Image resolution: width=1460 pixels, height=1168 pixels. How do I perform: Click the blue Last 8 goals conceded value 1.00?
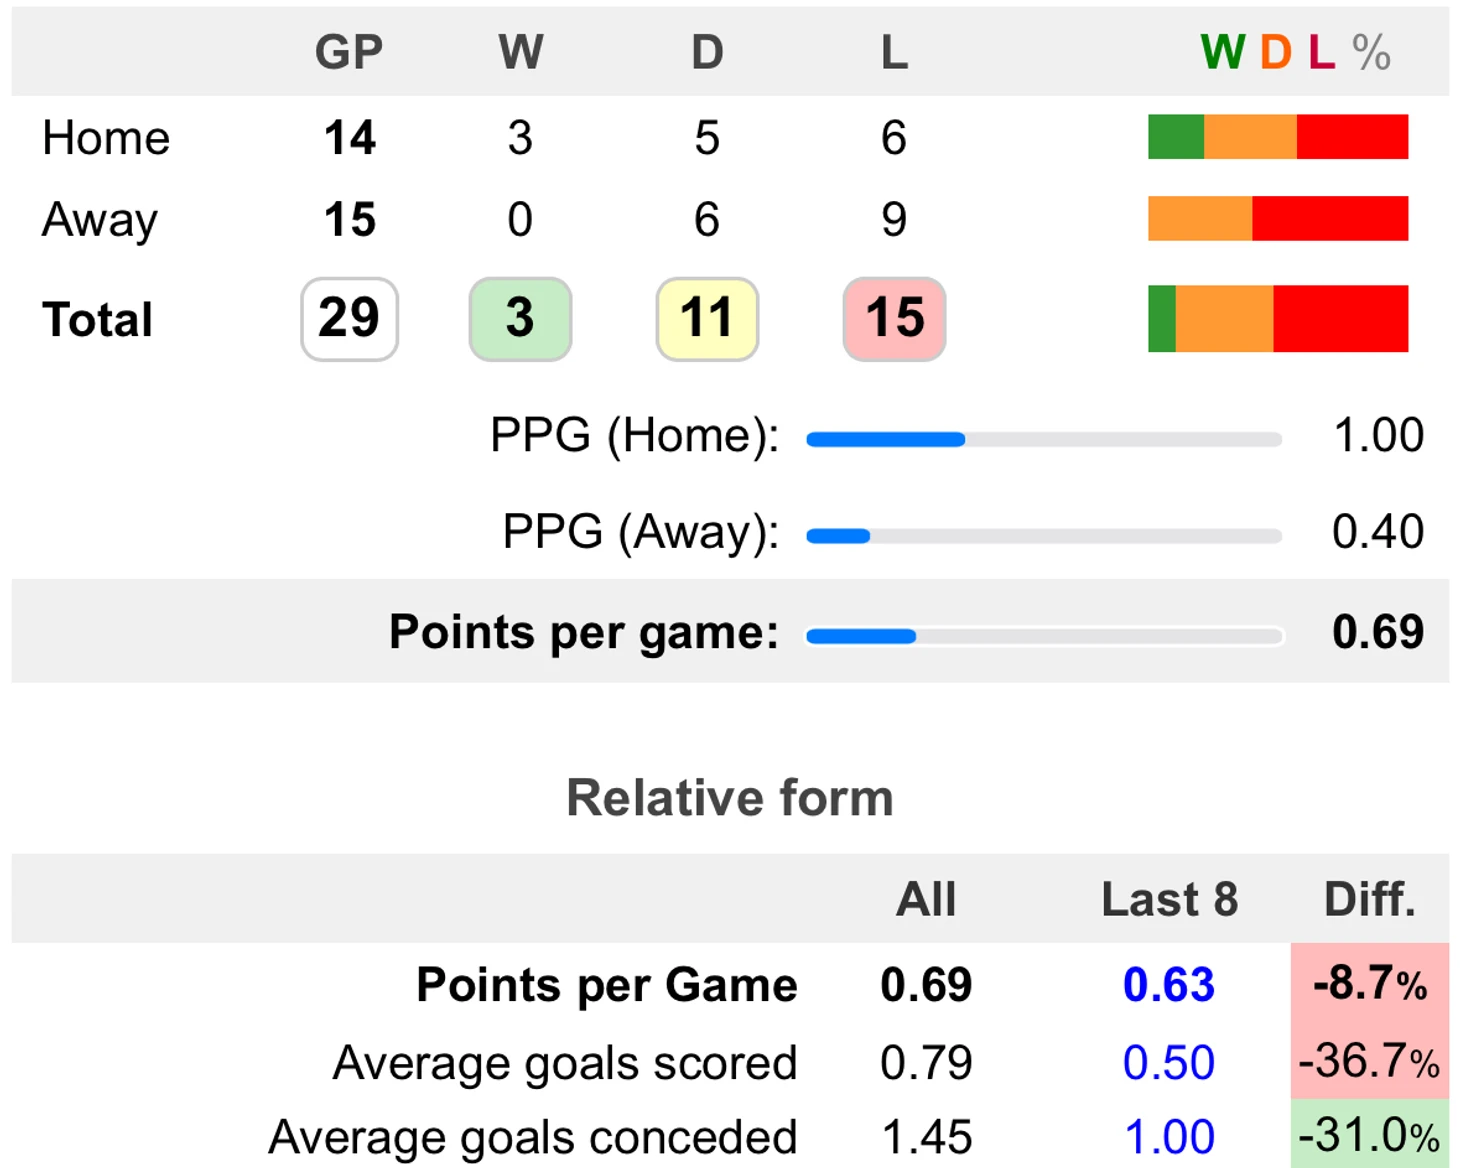coord(1168,1137)
